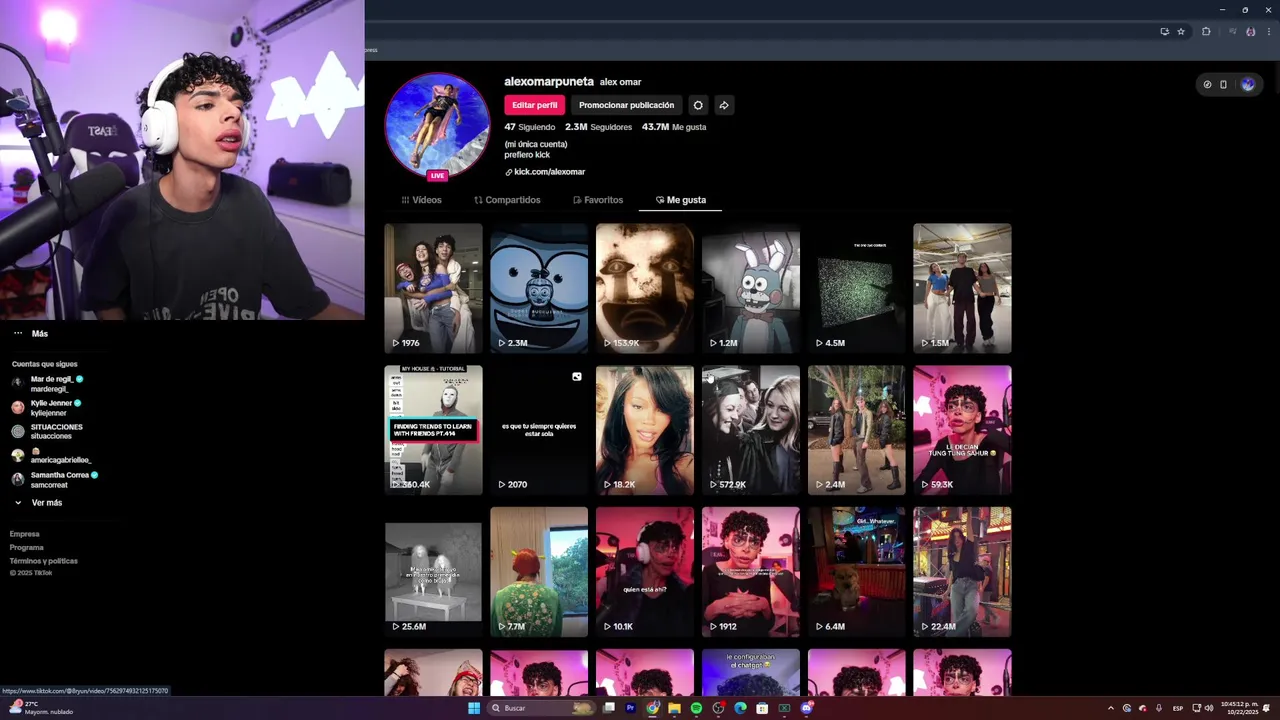This screenshot has height=720, width=1280.
Task: Open Samantha Correa's avatar in sidebar
Action: coord(18,479)
